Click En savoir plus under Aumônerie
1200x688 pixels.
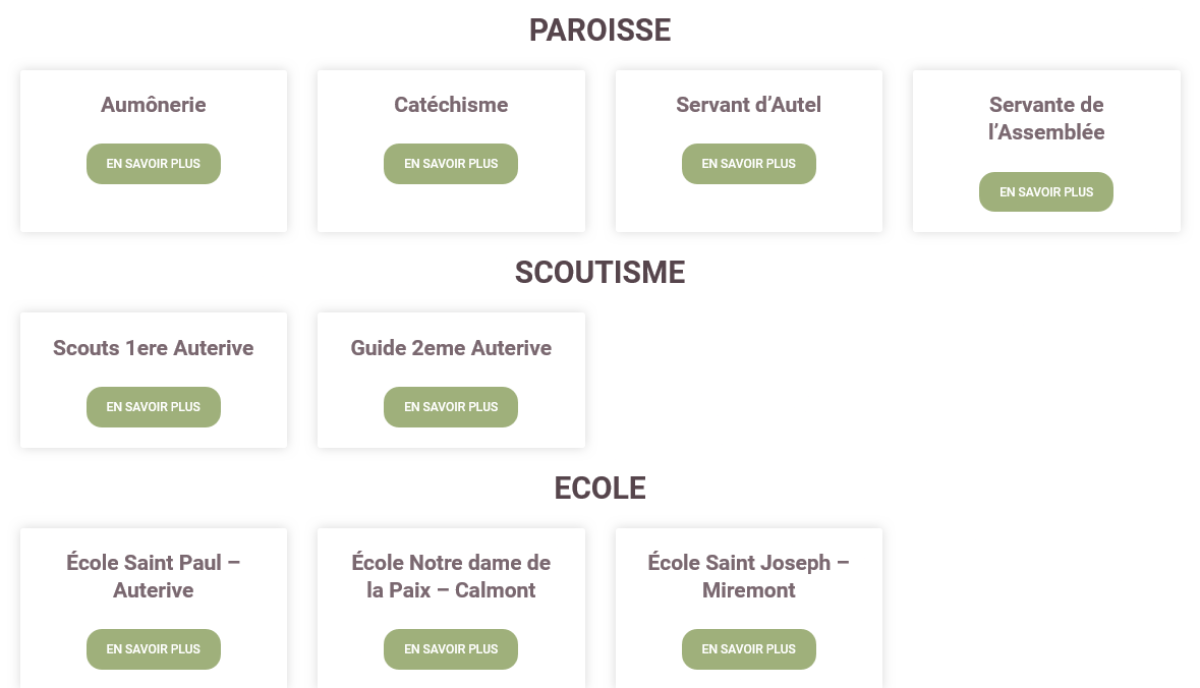pos(153,164)
